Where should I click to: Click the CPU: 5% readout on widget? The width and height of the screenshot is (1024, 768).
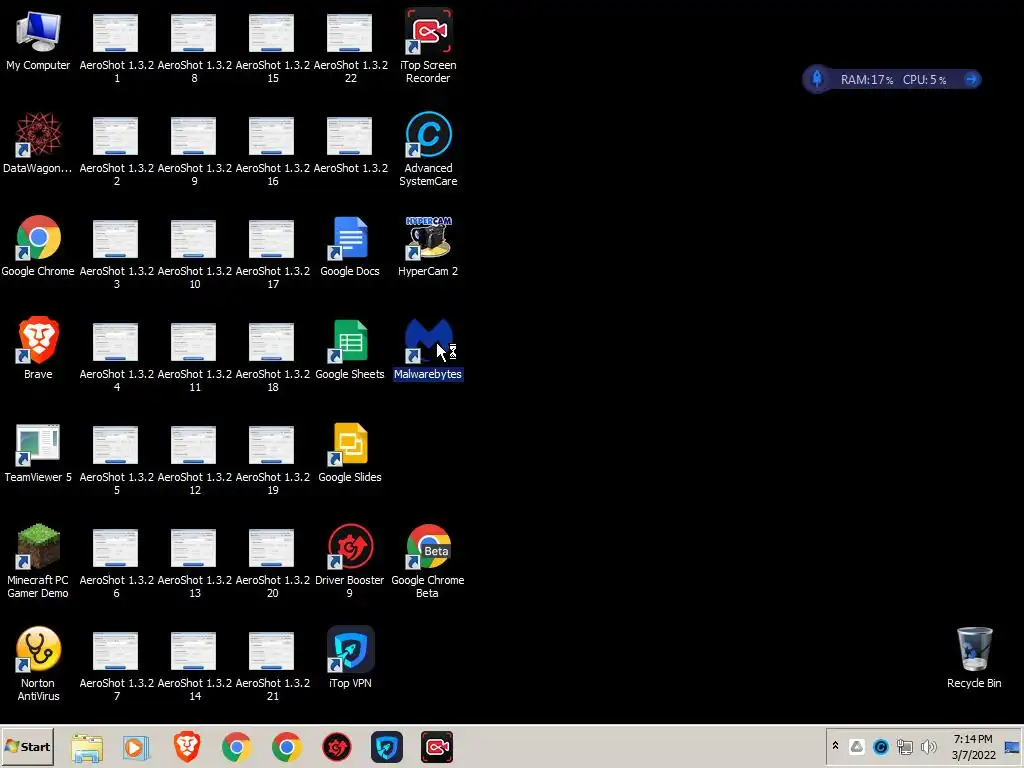coord(924,80)
